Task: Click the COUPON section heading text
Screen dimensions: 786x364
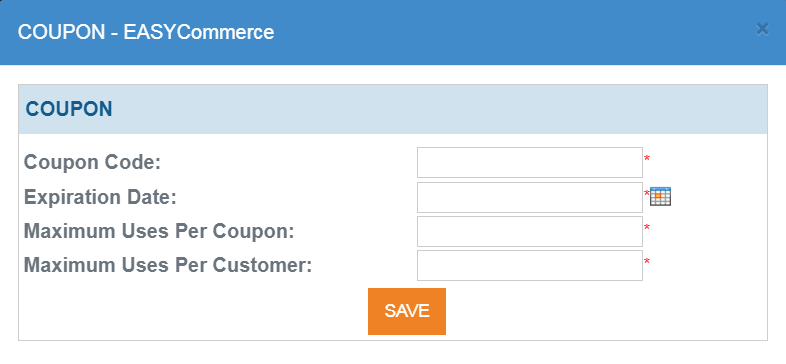Action: 69,109
